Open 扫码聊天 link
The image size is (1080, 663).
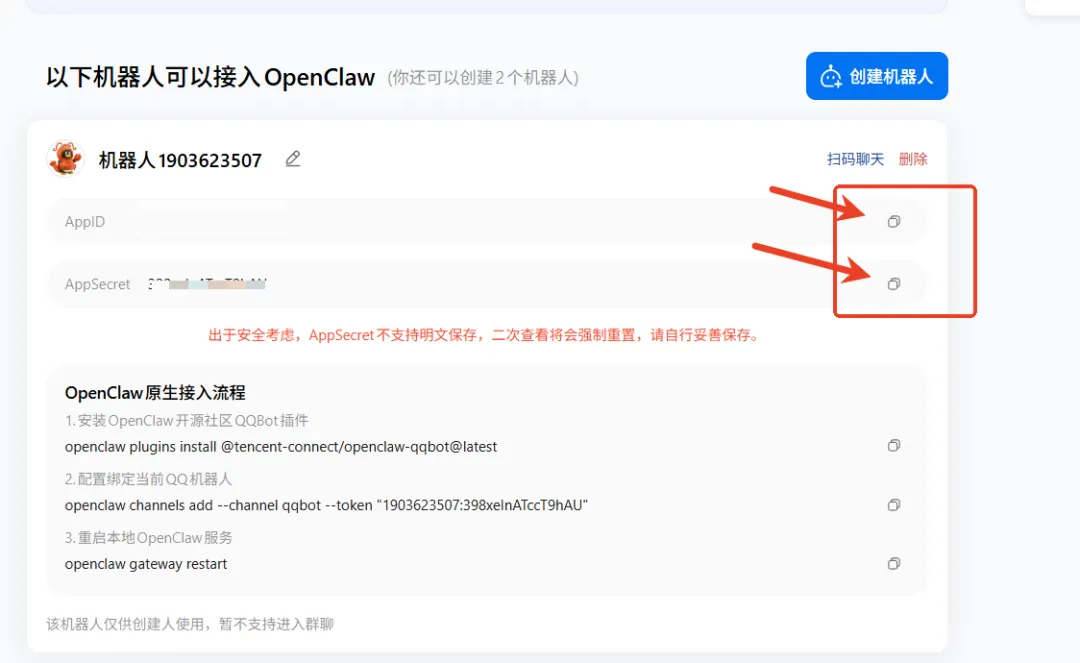855,159
